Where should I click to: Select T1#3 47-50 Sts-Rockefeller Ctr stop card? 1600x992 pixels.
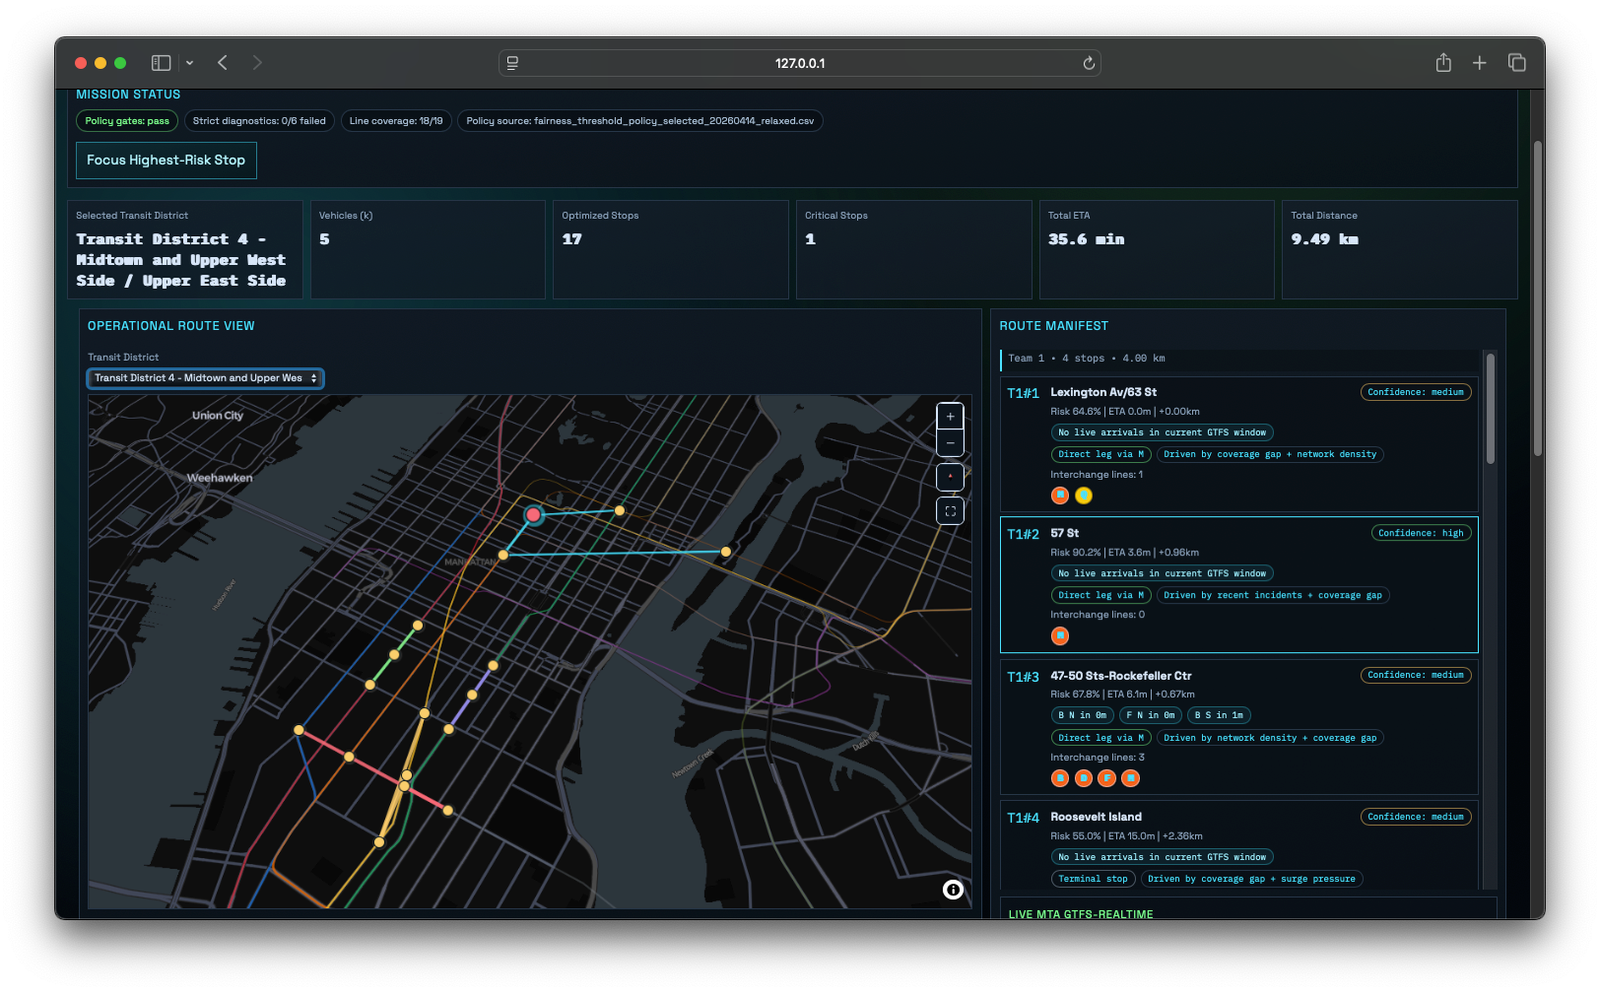tap(1239, 727)
